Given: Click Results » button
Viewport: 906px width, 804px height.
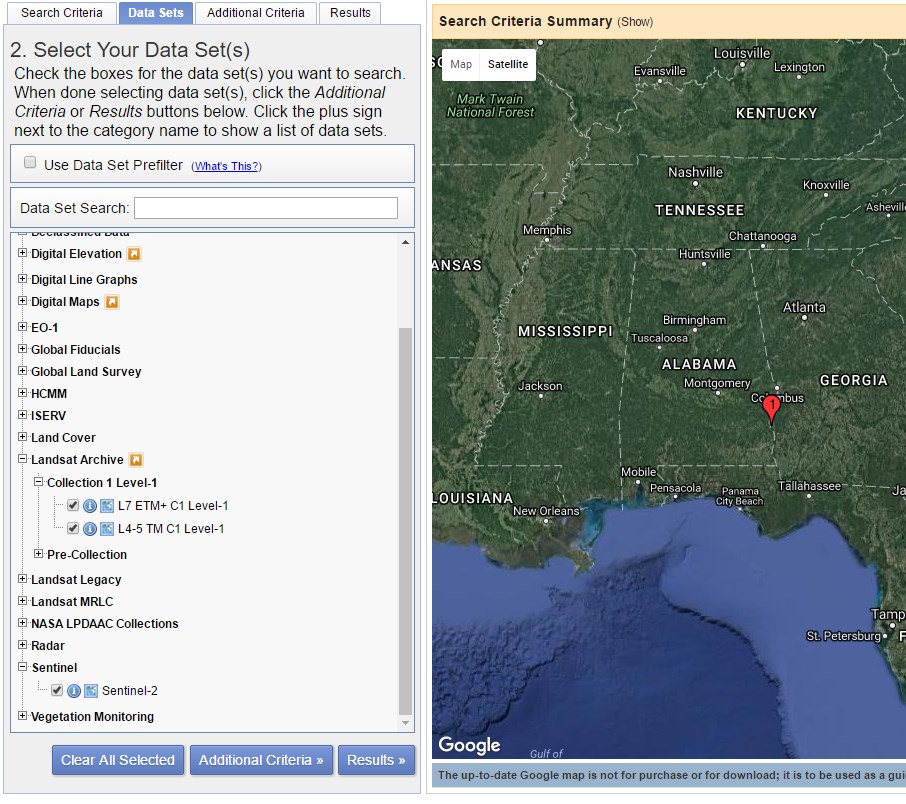Looking at the screenshot, I should tap(376, 760).
